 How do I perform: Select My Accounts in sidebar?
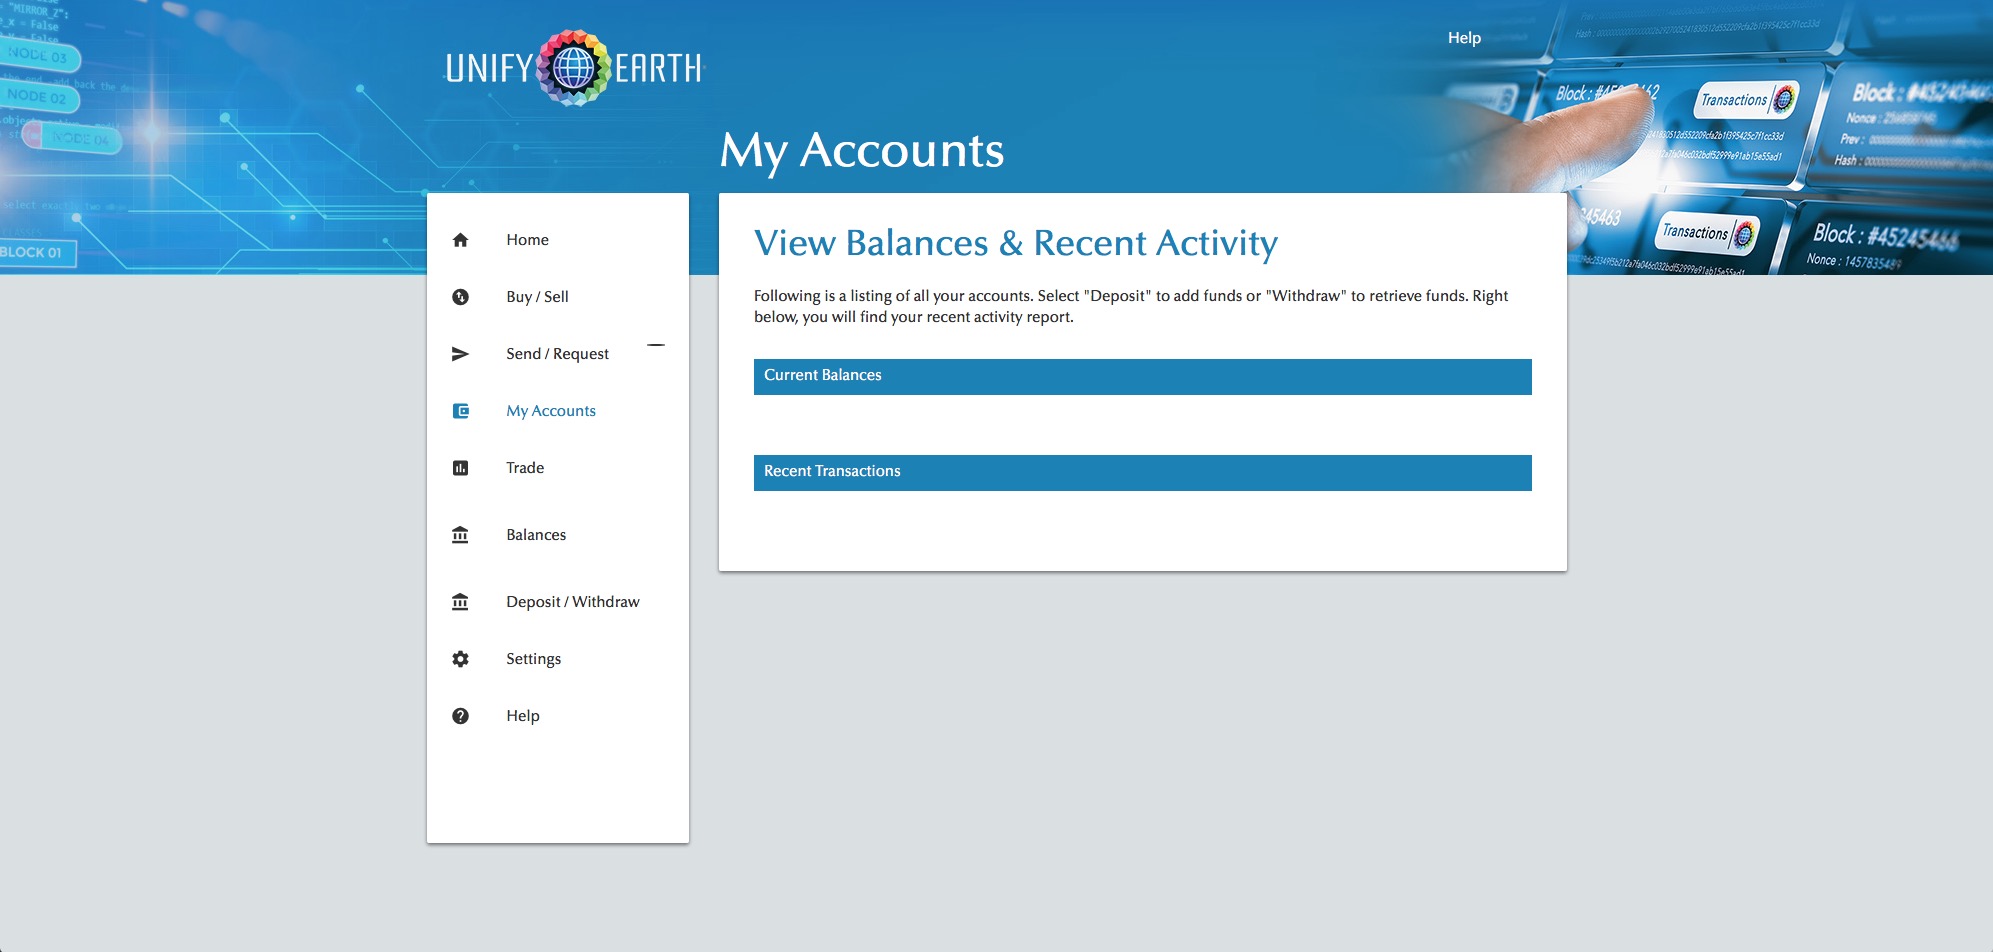(551, 411)
